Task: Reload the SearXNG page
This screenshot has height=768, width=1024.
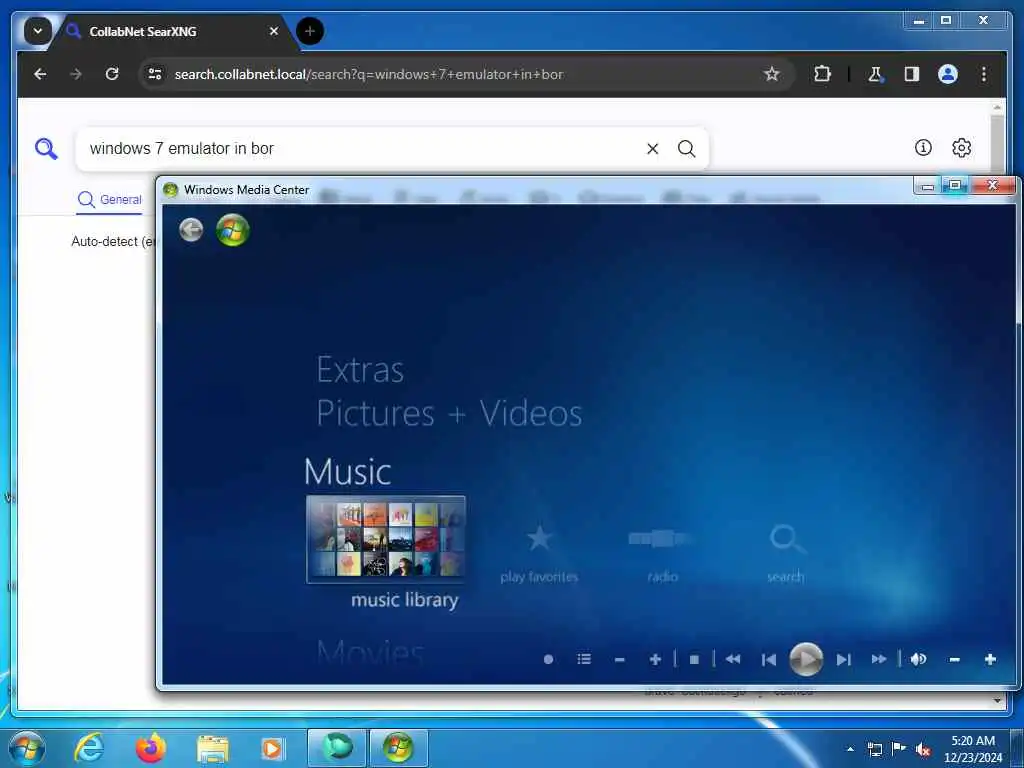Action: tap(112, 74)
